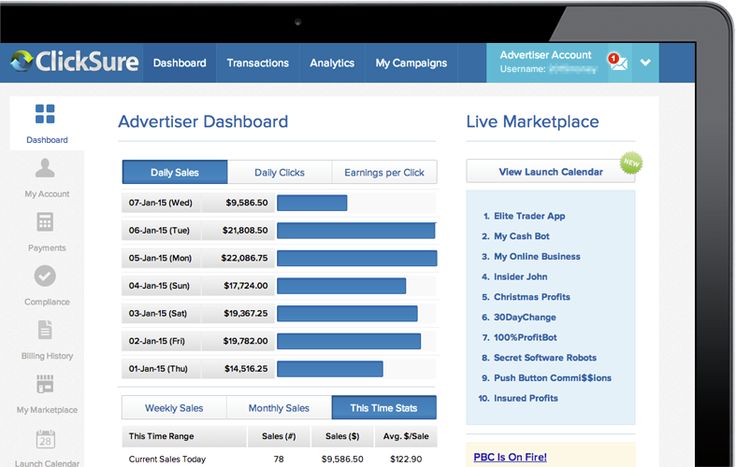Screen dimensions: 736x467
Task: Open the messages envelope icon
Action: coord(618,62)
